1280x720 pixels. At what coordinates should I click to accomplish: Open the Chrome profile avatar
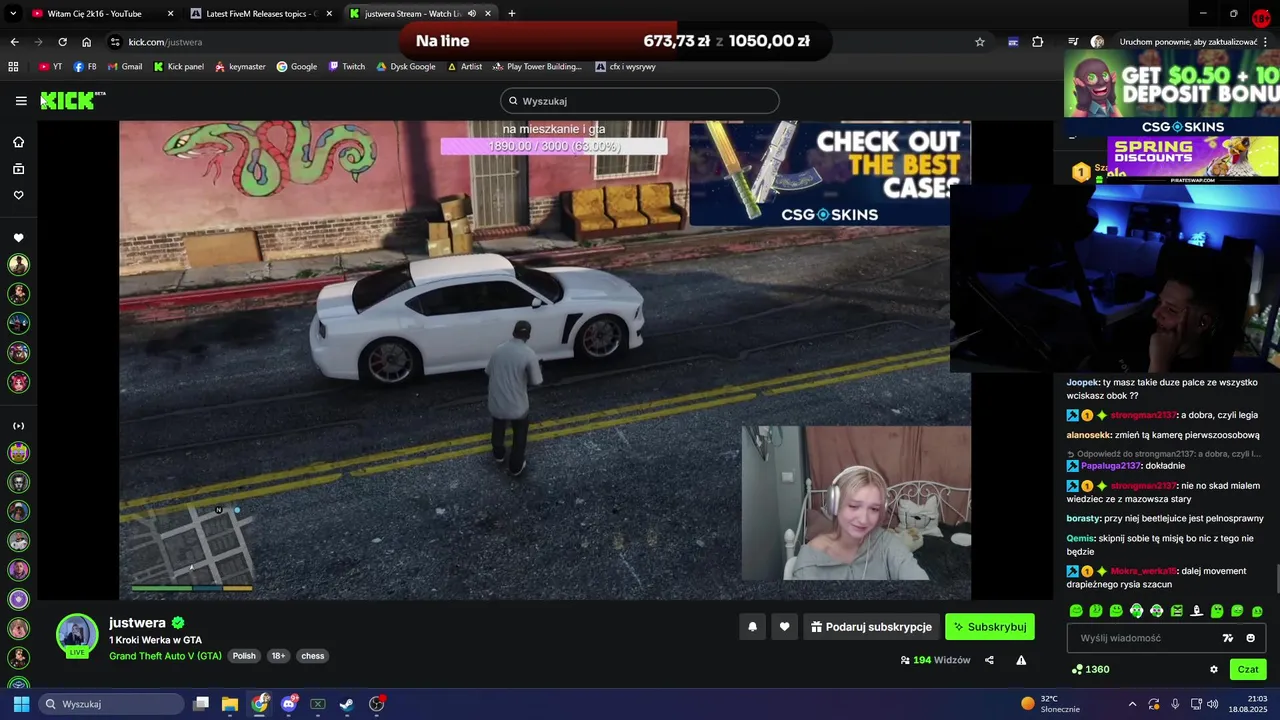coord(1097,42)
